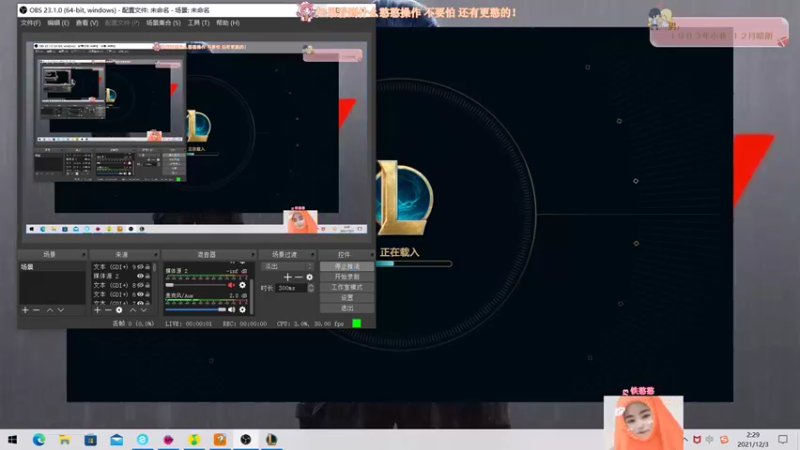Move the scene down in the scenes list
The height and width of the screenshot is (450, 800).
pyautogui.click(x=61, y=310)
